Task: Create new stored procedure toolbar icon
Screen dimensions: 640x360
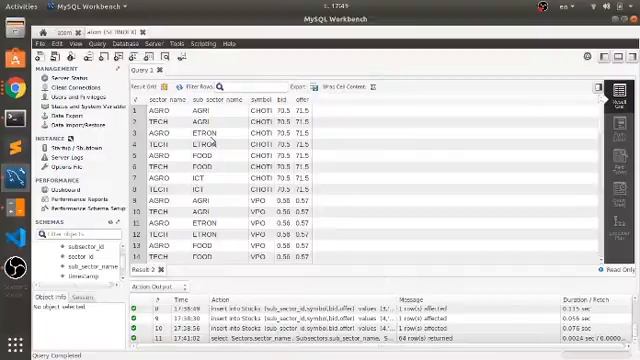Action: pyautogui.click(x=133, y=57)
